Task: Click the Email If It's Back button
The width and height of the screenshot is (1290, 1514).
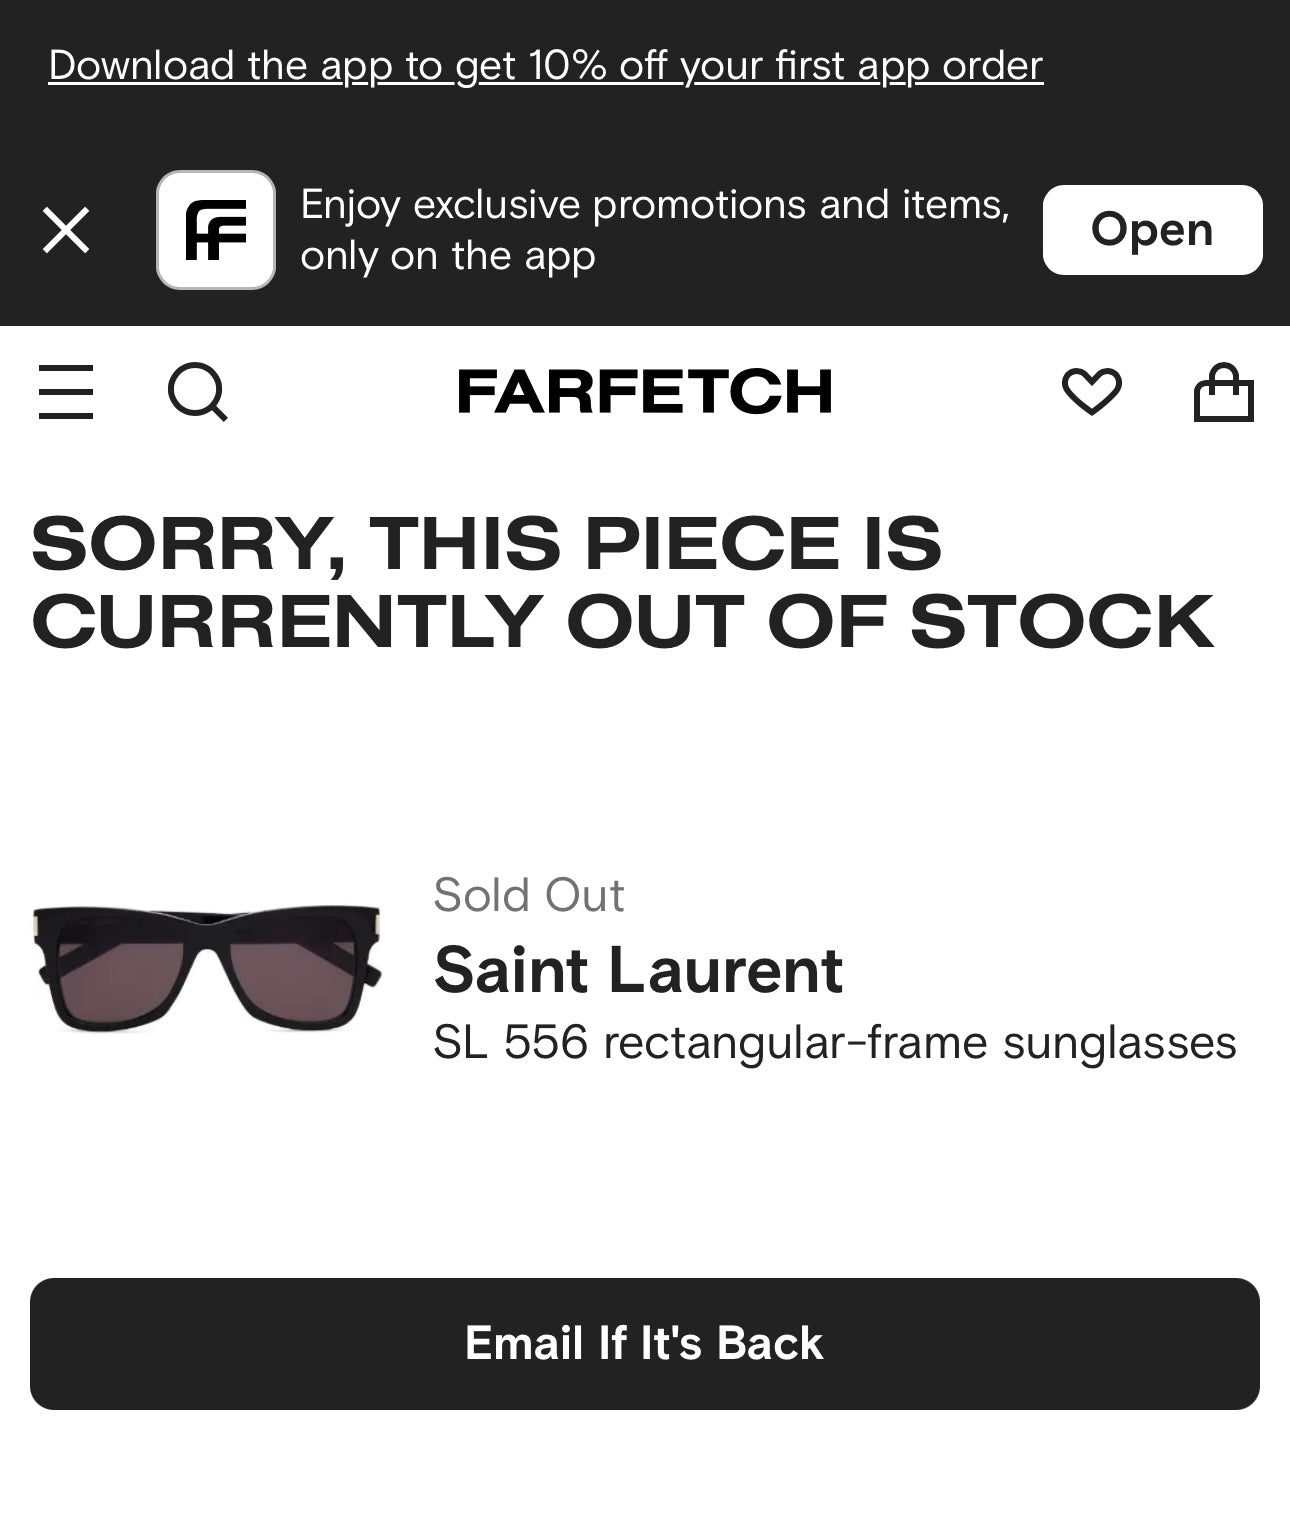Action: [645, 1343]
